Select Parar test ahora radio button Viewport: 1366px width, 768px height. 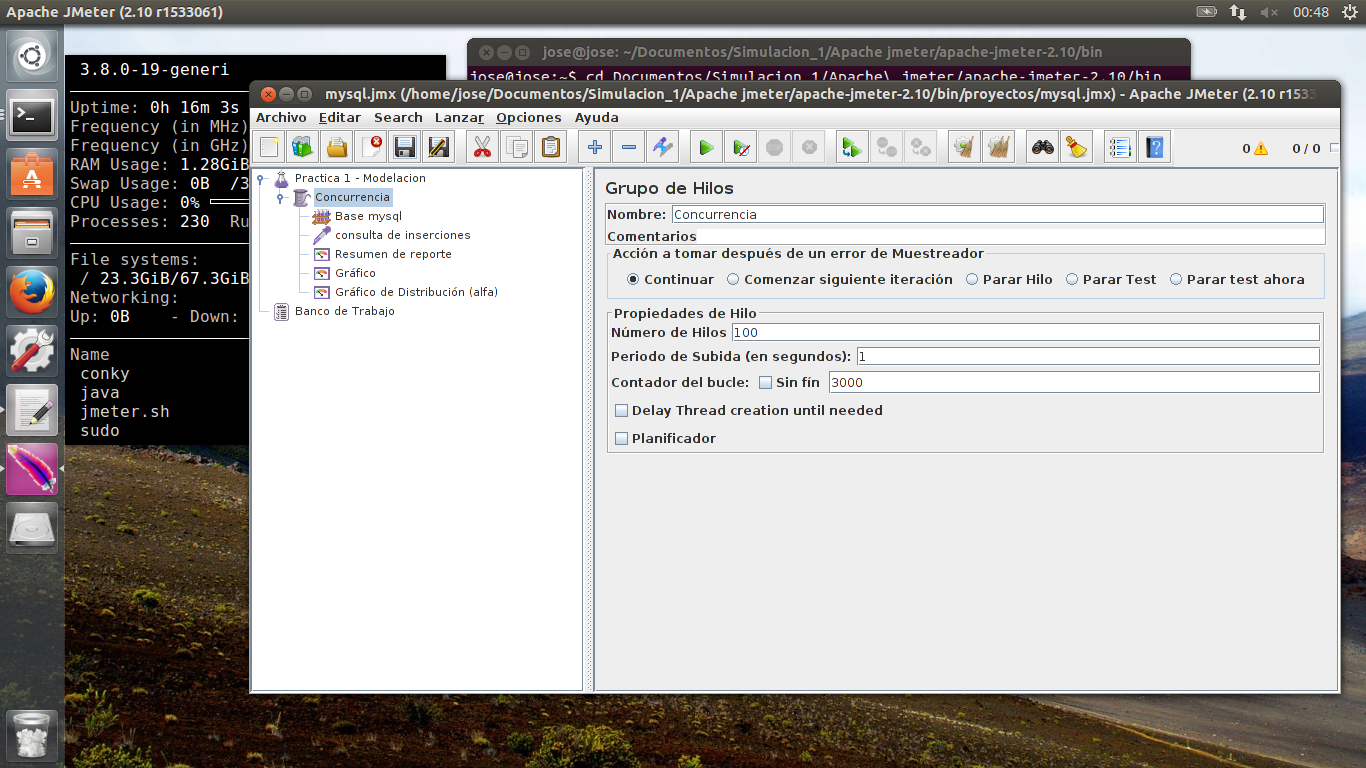point(1176,280)
